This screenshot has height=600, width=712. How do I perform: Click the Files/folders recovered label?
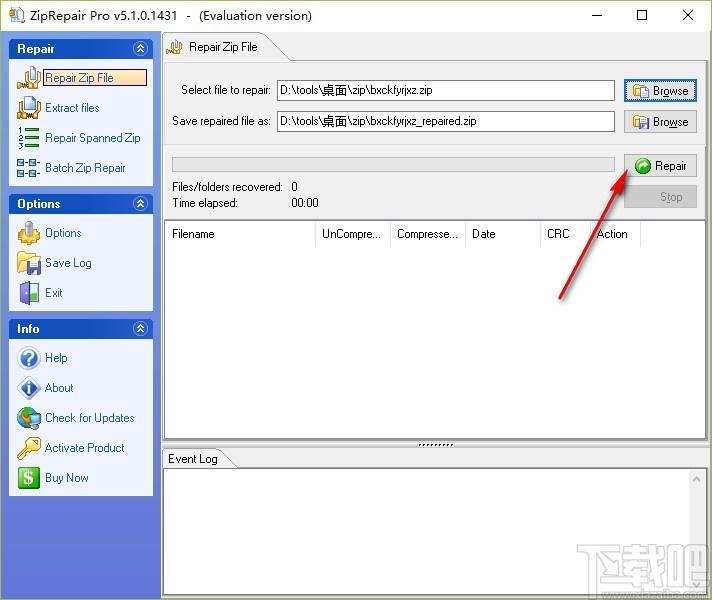pyautogui.click(x=227, y=187)
